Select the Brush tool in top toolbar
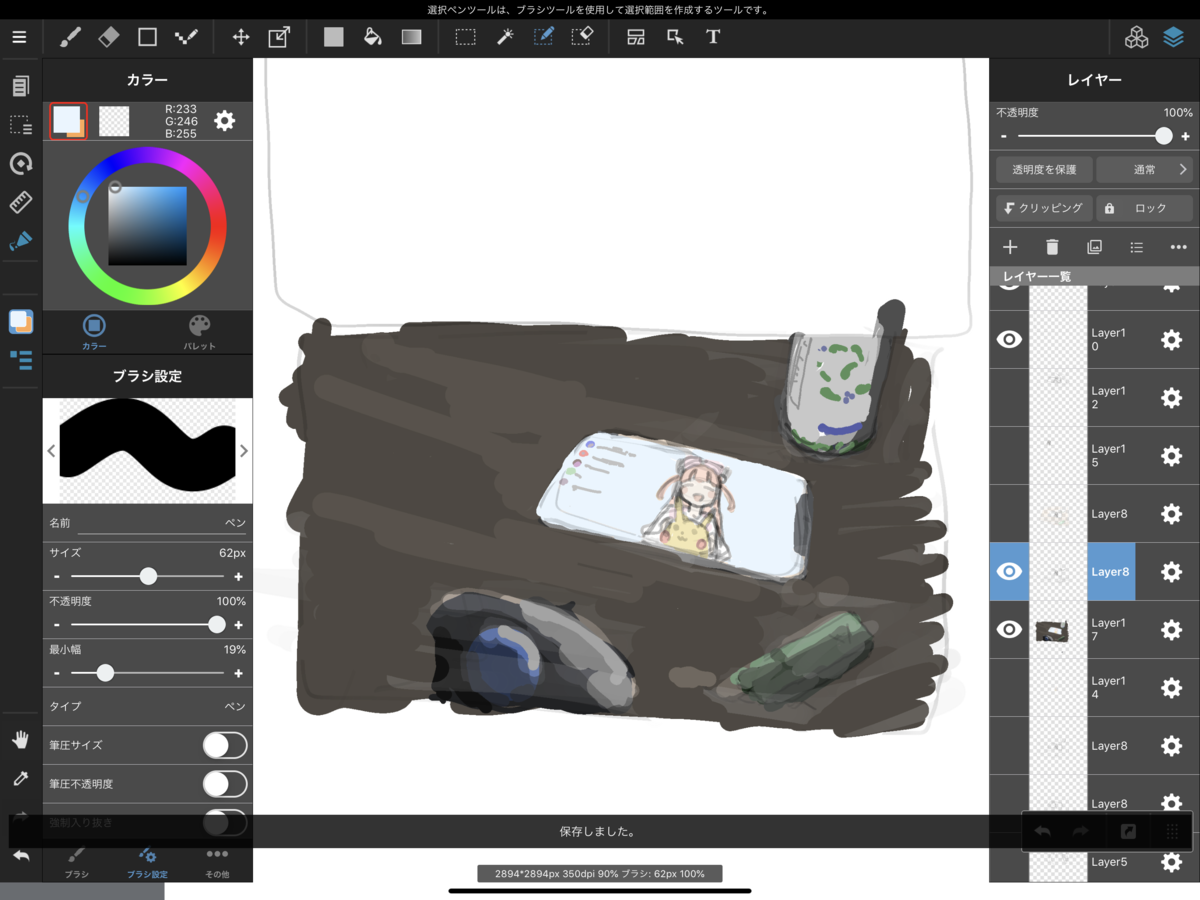Screen dimensions: 1200x900 pyautogui.click(x=70, y=37)
